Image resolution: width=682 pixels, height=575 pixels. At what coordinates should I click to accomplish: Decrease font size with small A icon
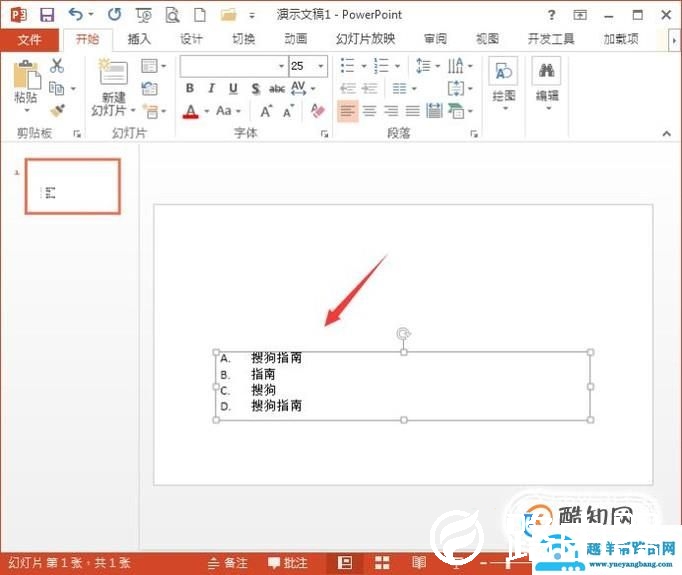[x=288, y=112]
